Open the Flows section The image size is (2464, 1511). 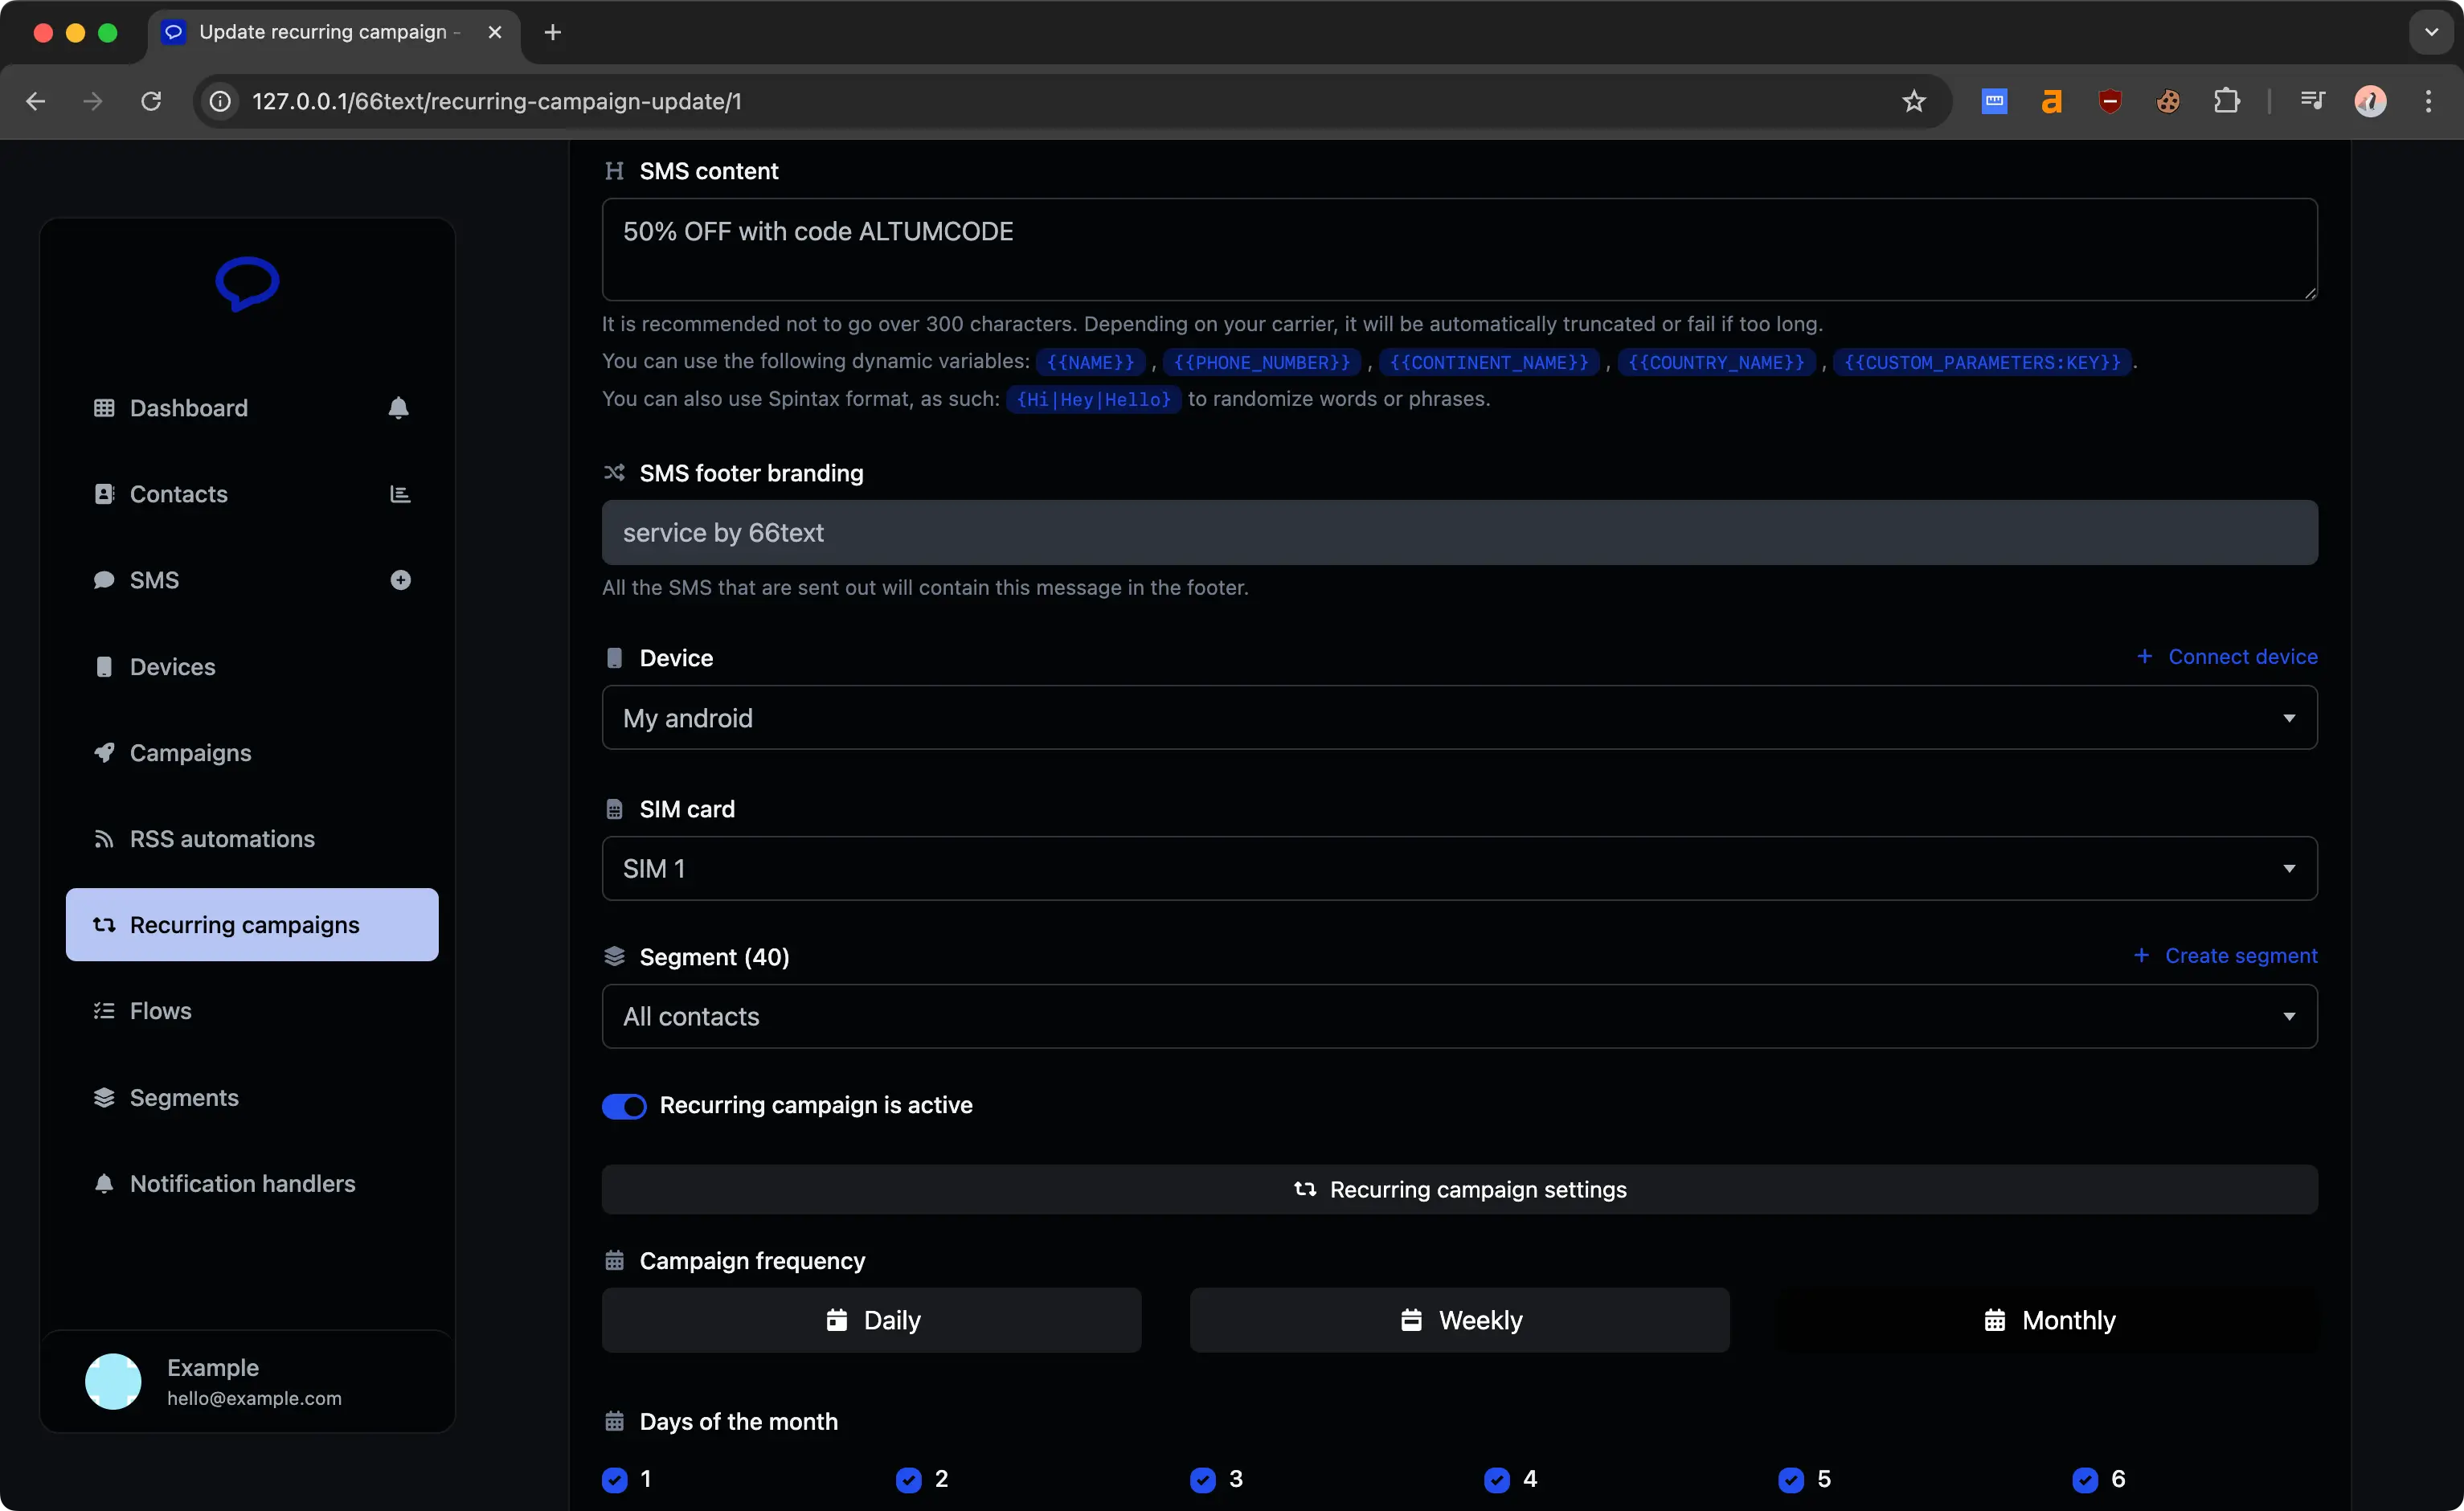click(x=160, y=1010)
